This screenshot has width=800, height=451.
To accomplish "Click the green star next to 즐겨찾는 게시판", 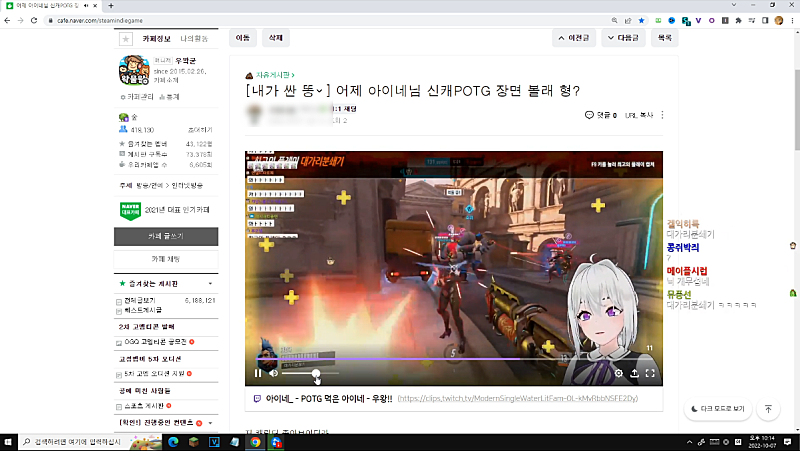I will point(122,283).
